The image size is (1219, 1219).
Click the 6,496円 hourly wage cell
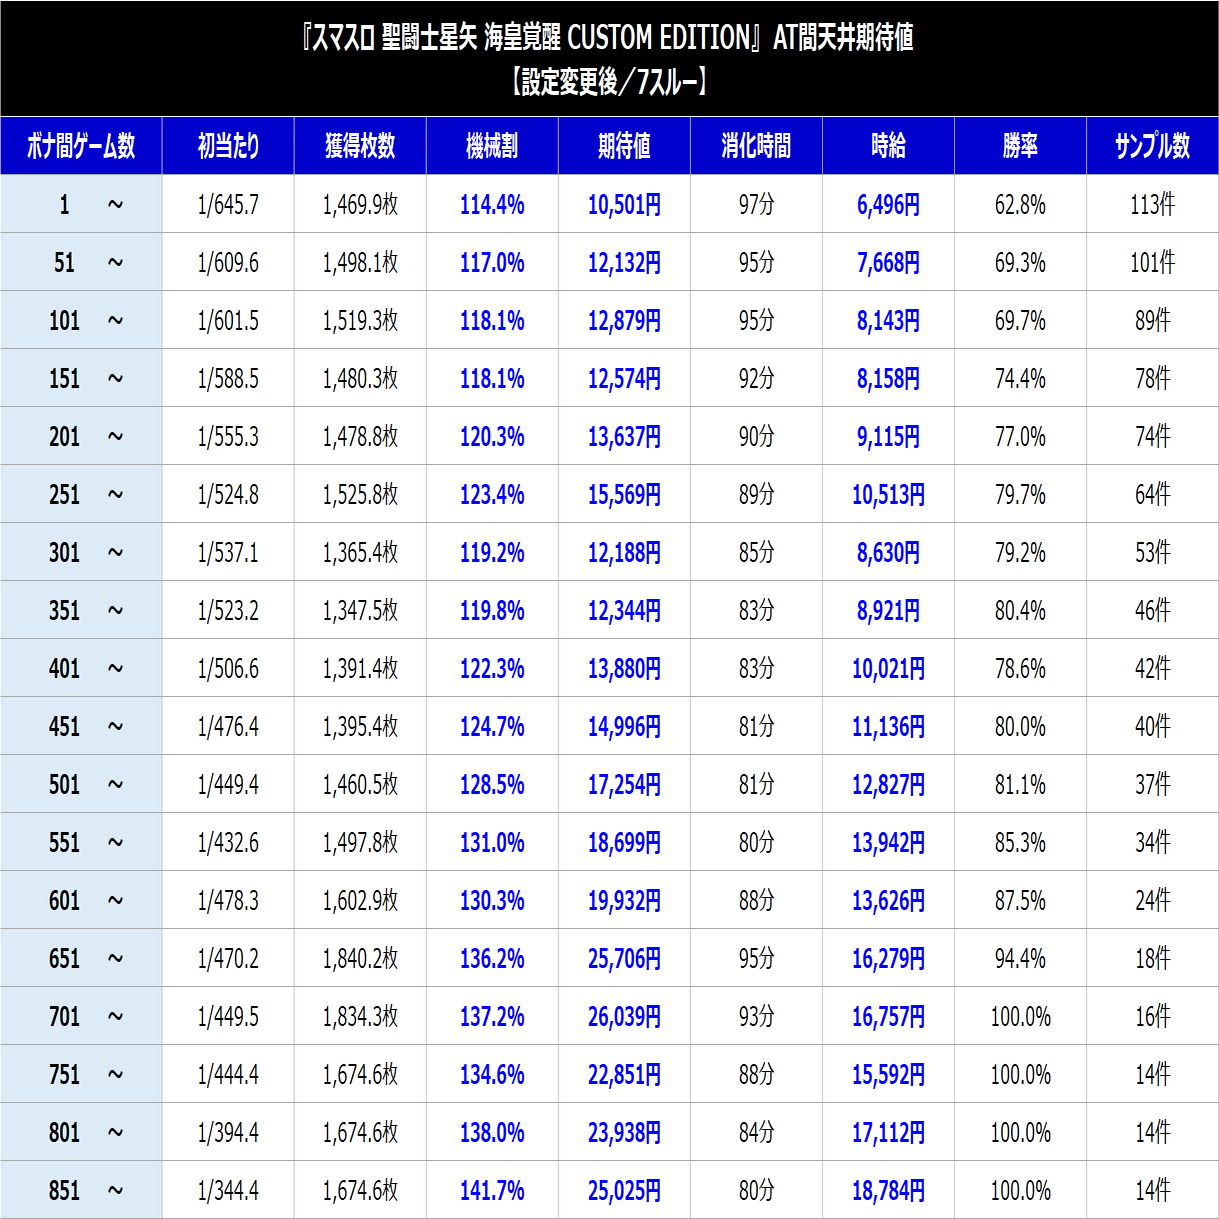(888, 204)
